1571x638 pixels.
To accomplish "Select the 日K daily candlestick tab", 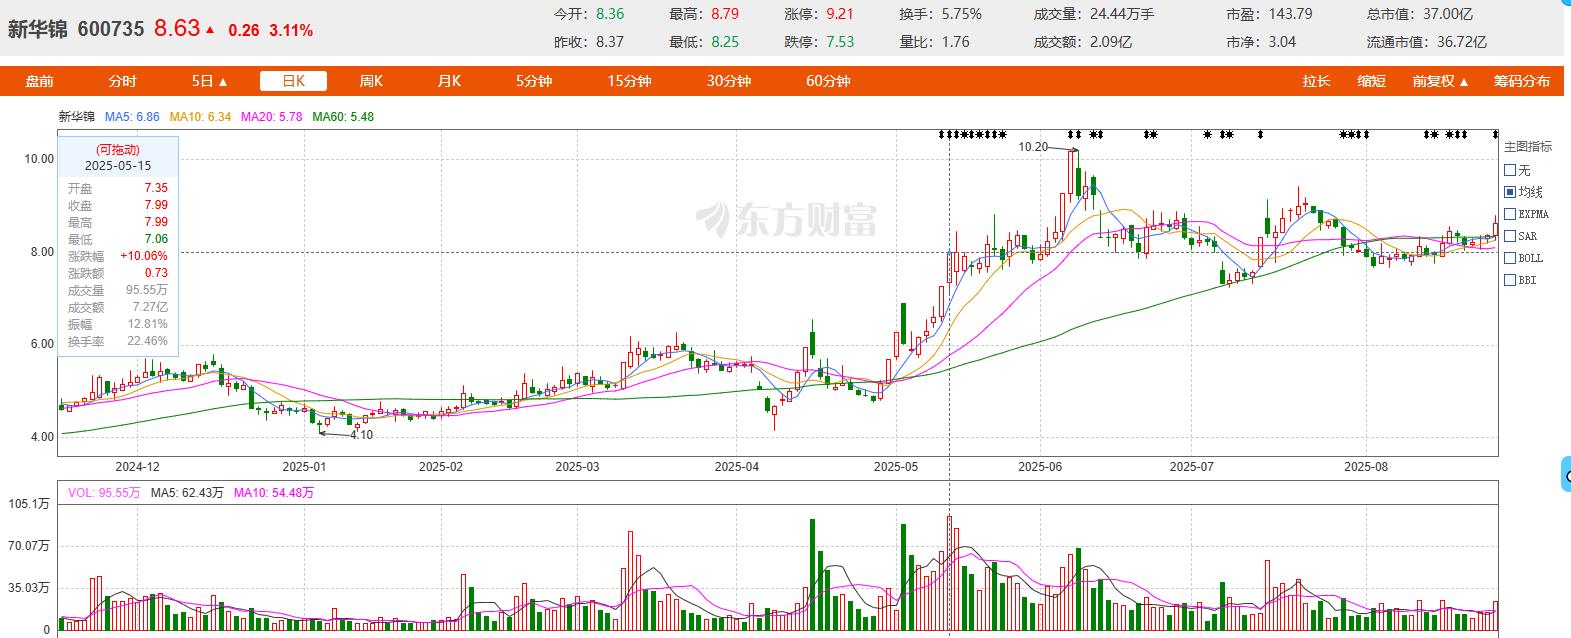I will pyautogui.click(x=293, y=82).
